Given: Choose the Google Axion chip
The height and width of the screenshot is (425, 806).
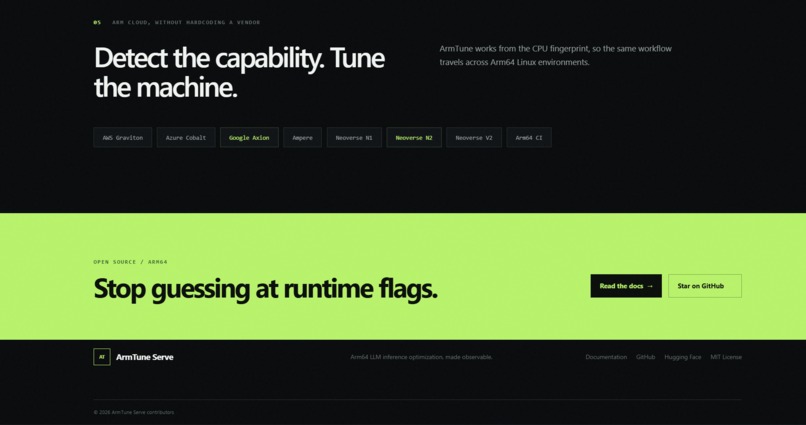Looking at the screenshot, I should (249, 138).
